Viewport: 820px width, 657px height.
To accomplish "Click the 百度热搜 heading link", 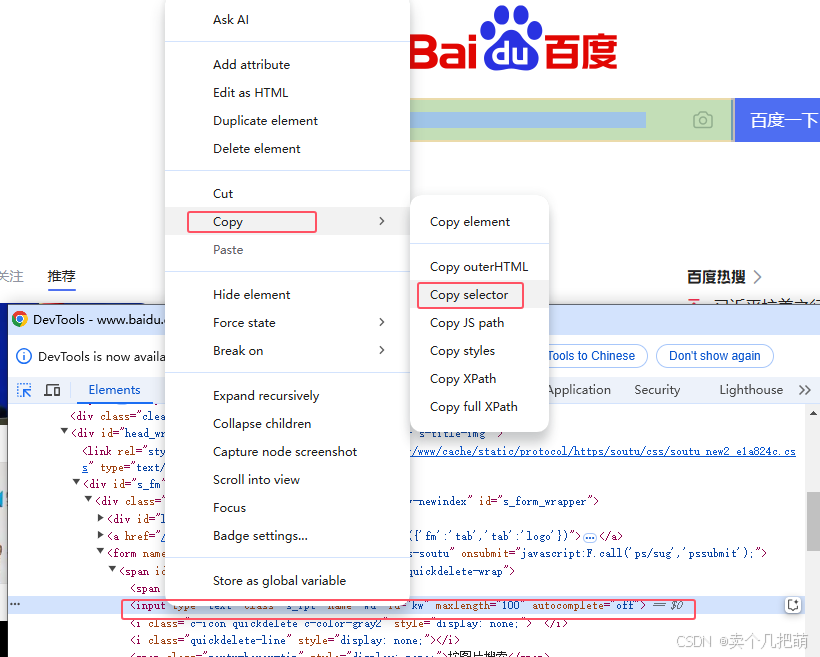I will (716, 277).
